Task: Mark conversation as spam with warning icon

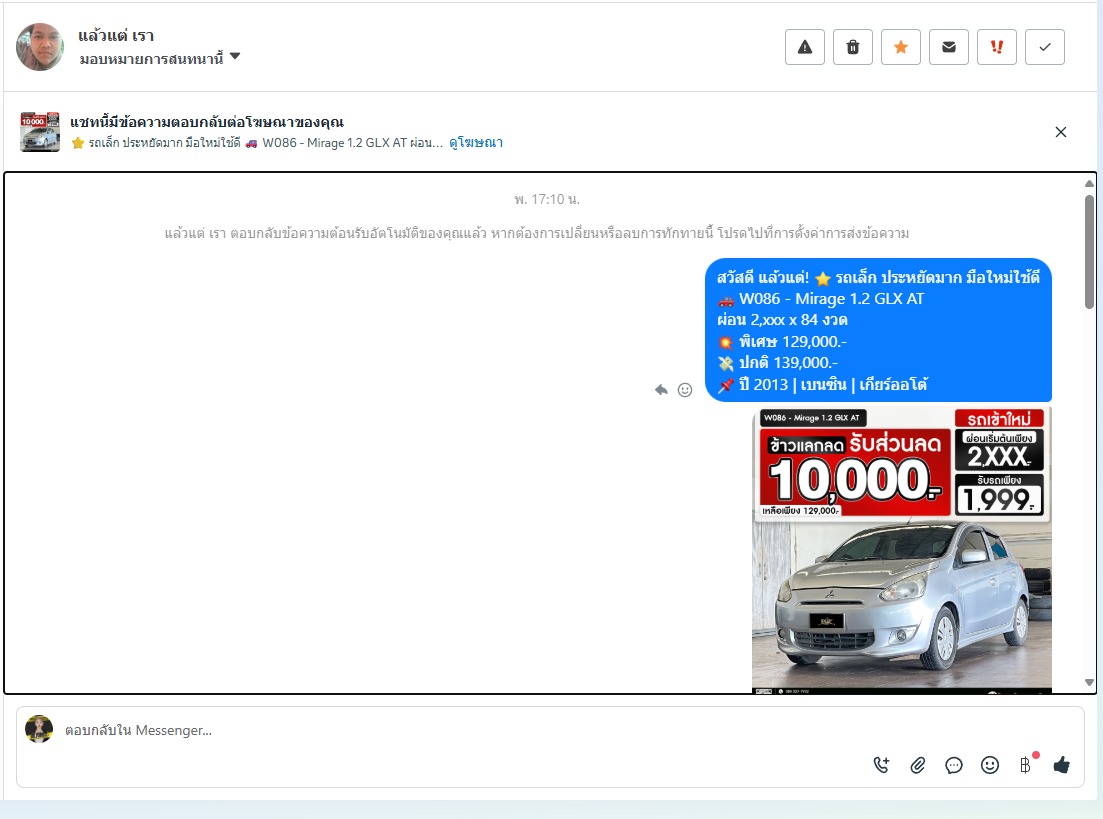Action: pyautogui.click(x=805, y=47)
